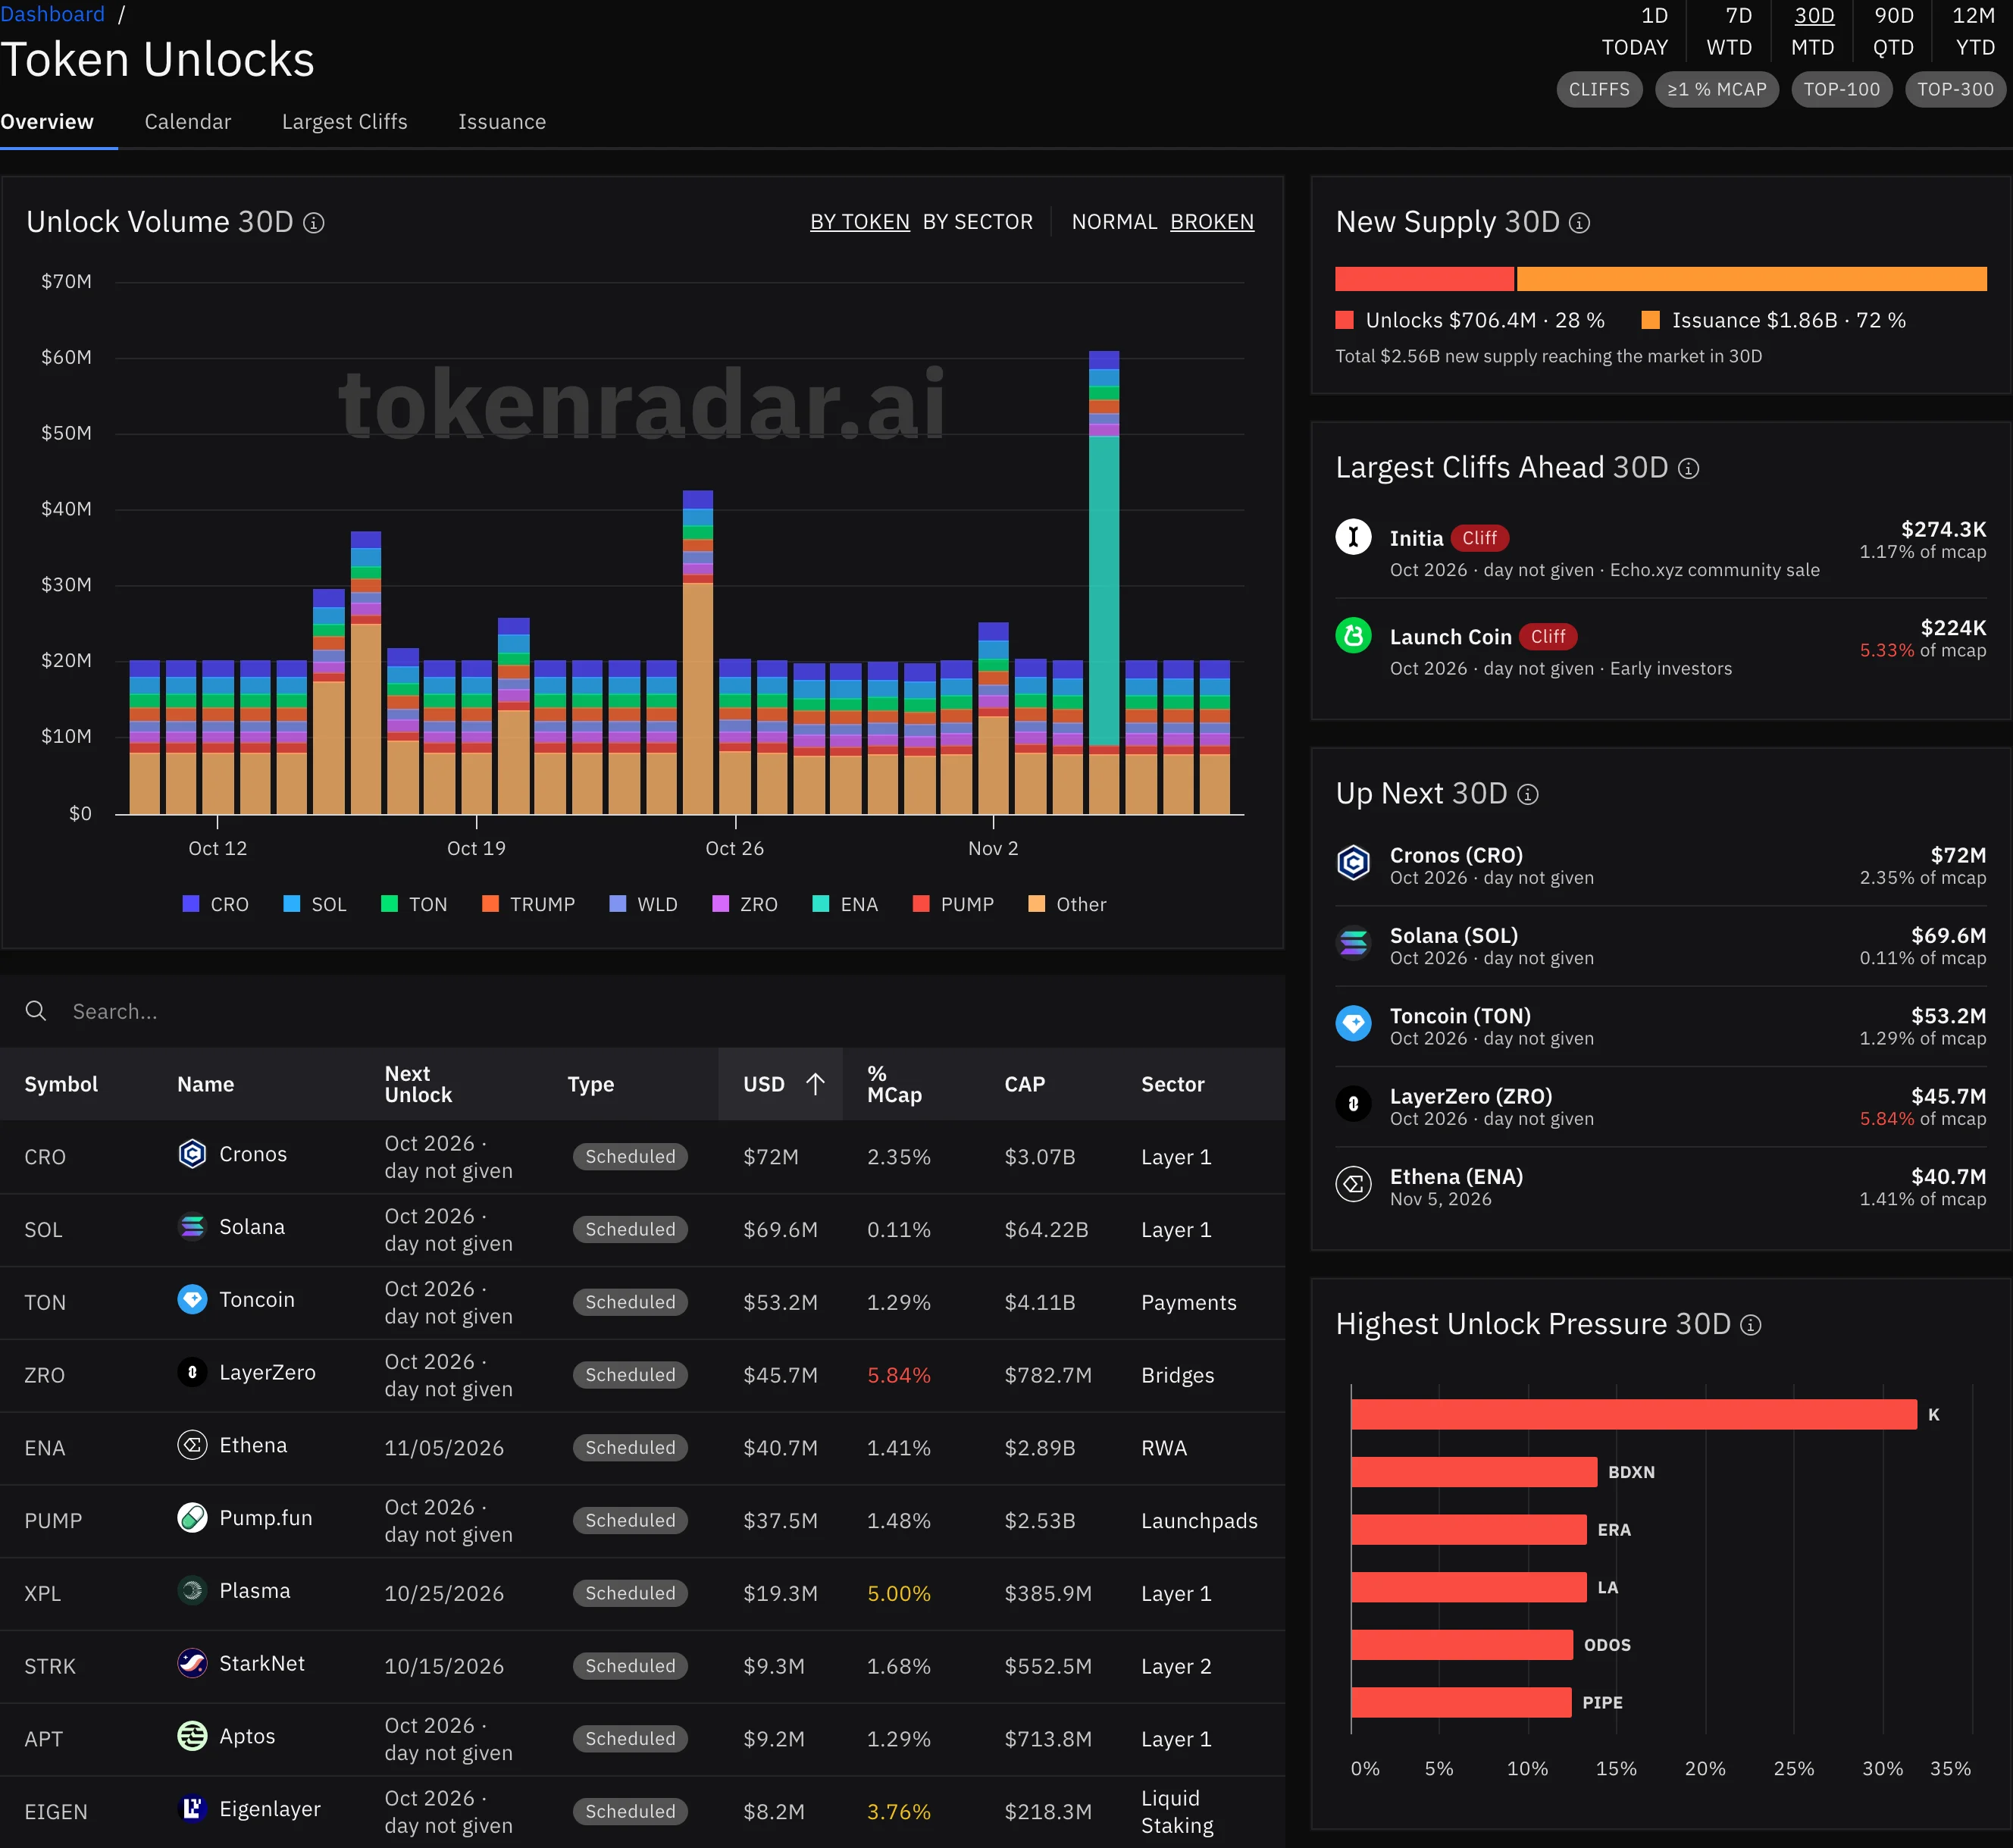Select the 7D WTD time range
The width and height of the screenshot is (2013, 1848).
click(x=1729, y=31)
